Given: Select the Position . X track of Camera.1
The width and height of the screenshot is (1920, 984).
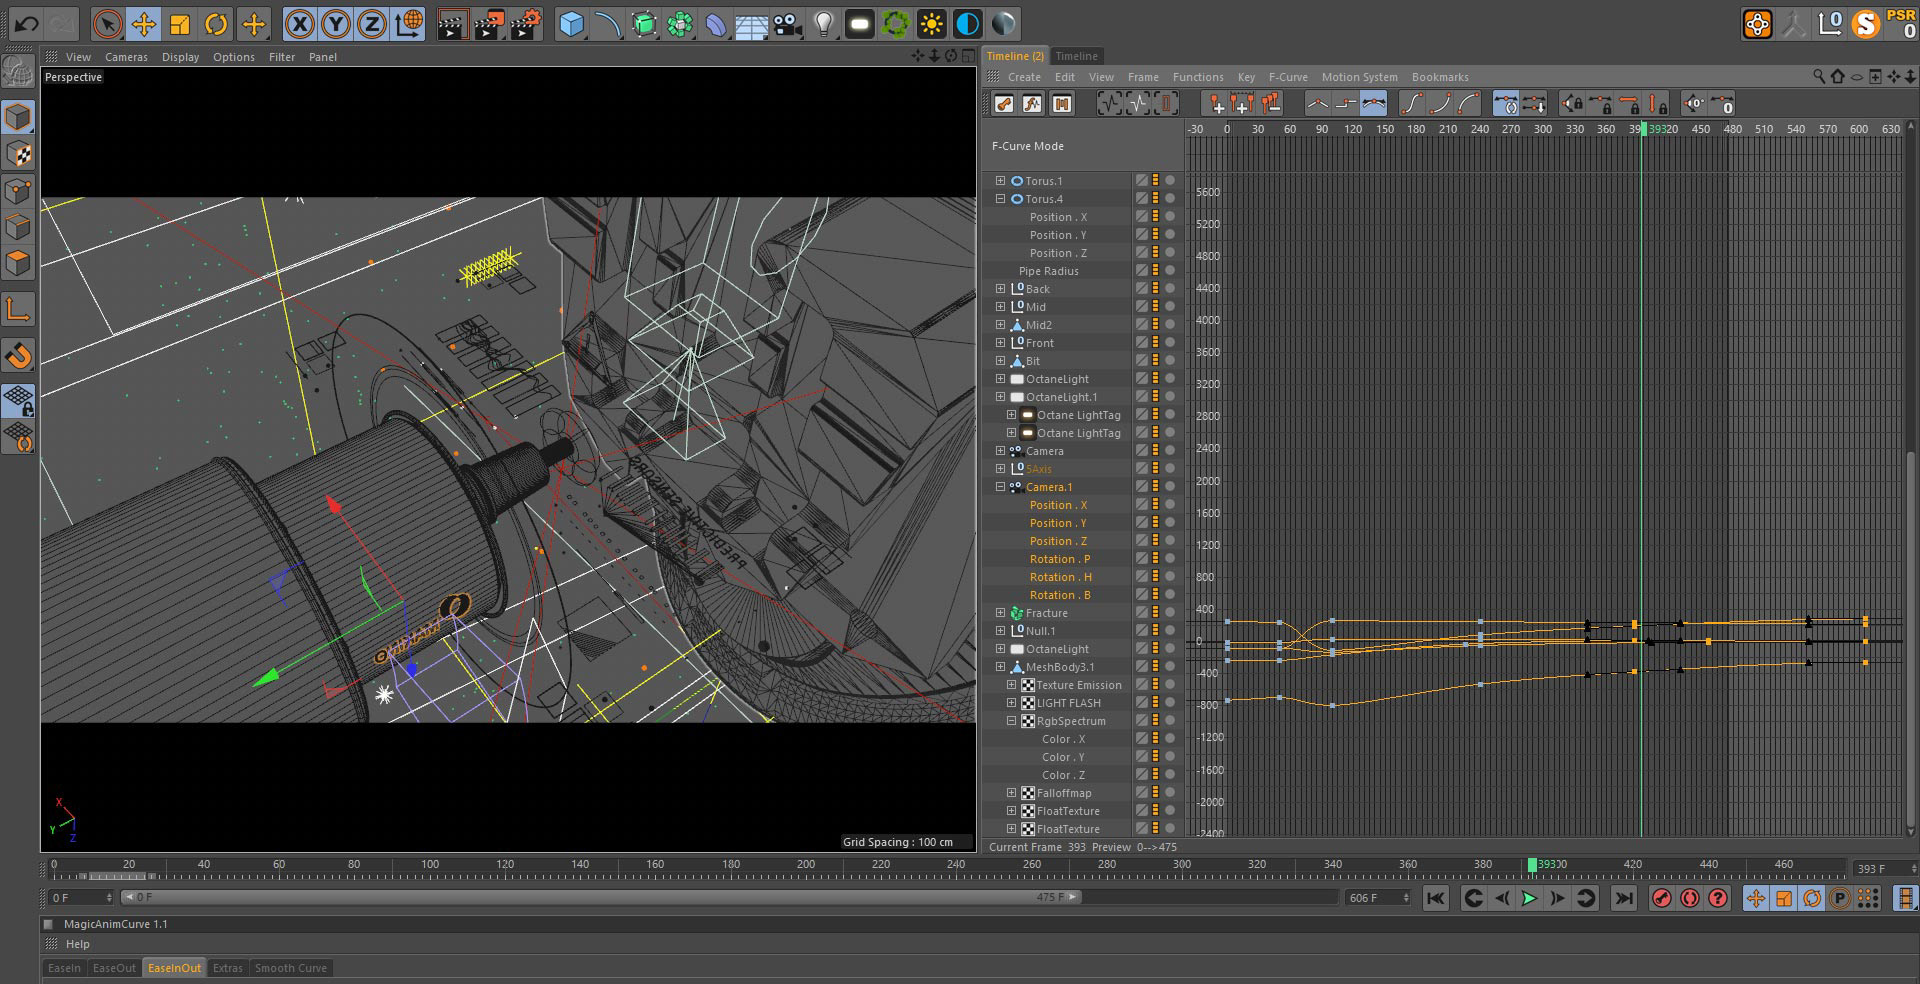Looking at the screenshot, I should 1057,505.
